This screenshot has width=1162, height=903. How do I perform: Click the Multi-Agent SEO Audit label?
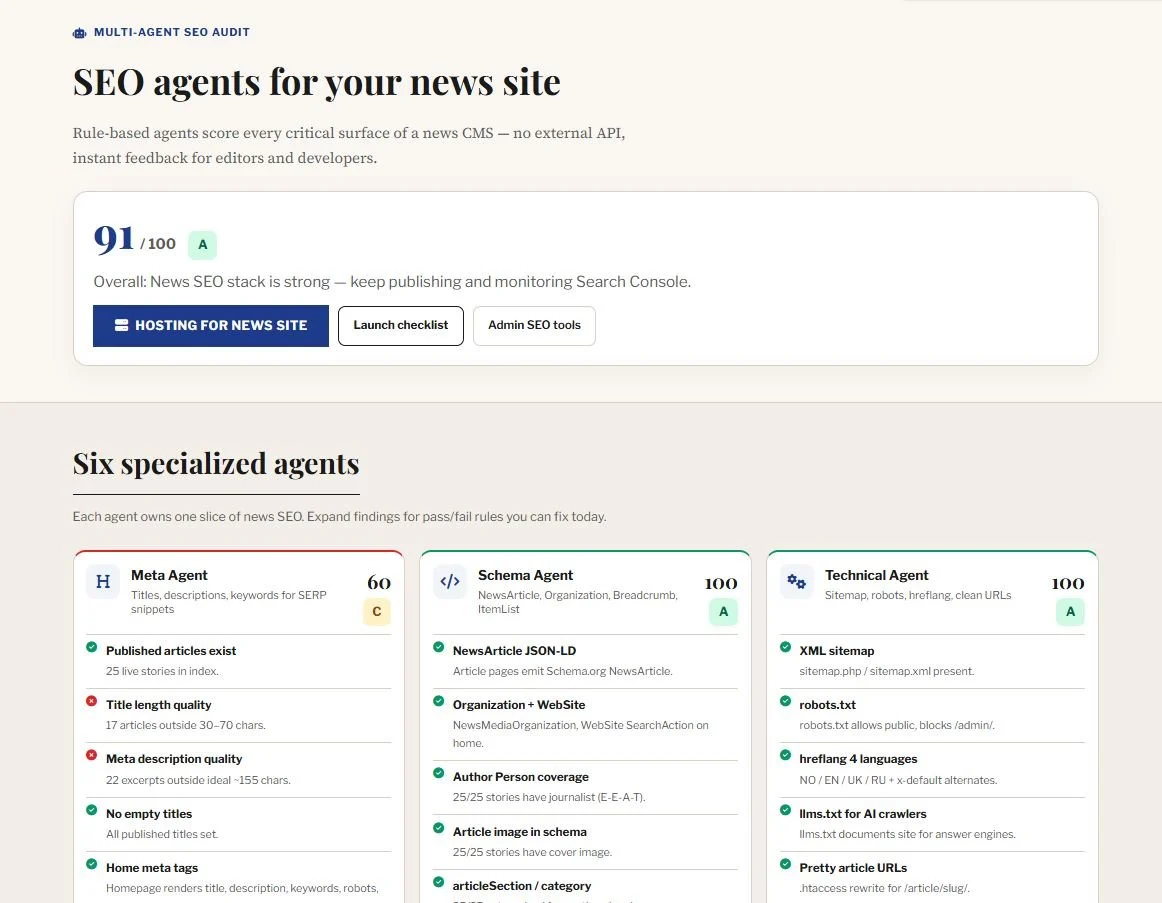(172, 33)
